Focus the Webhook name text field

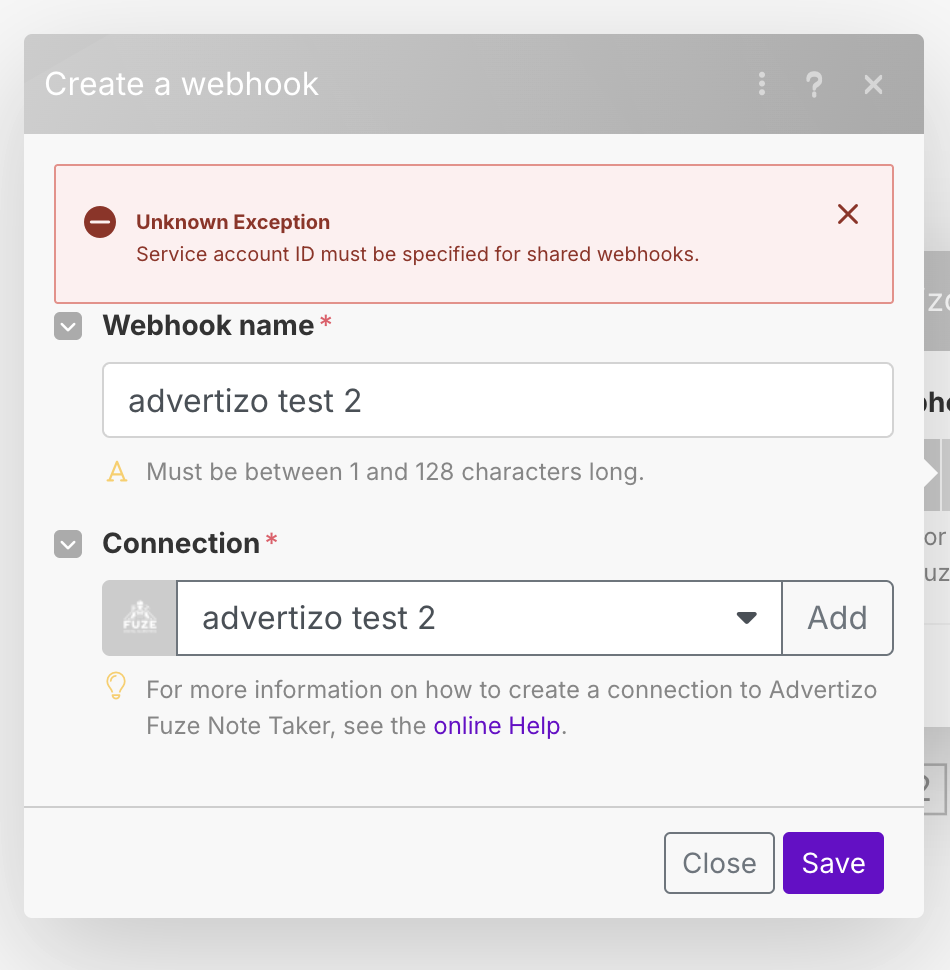(497, 400)
